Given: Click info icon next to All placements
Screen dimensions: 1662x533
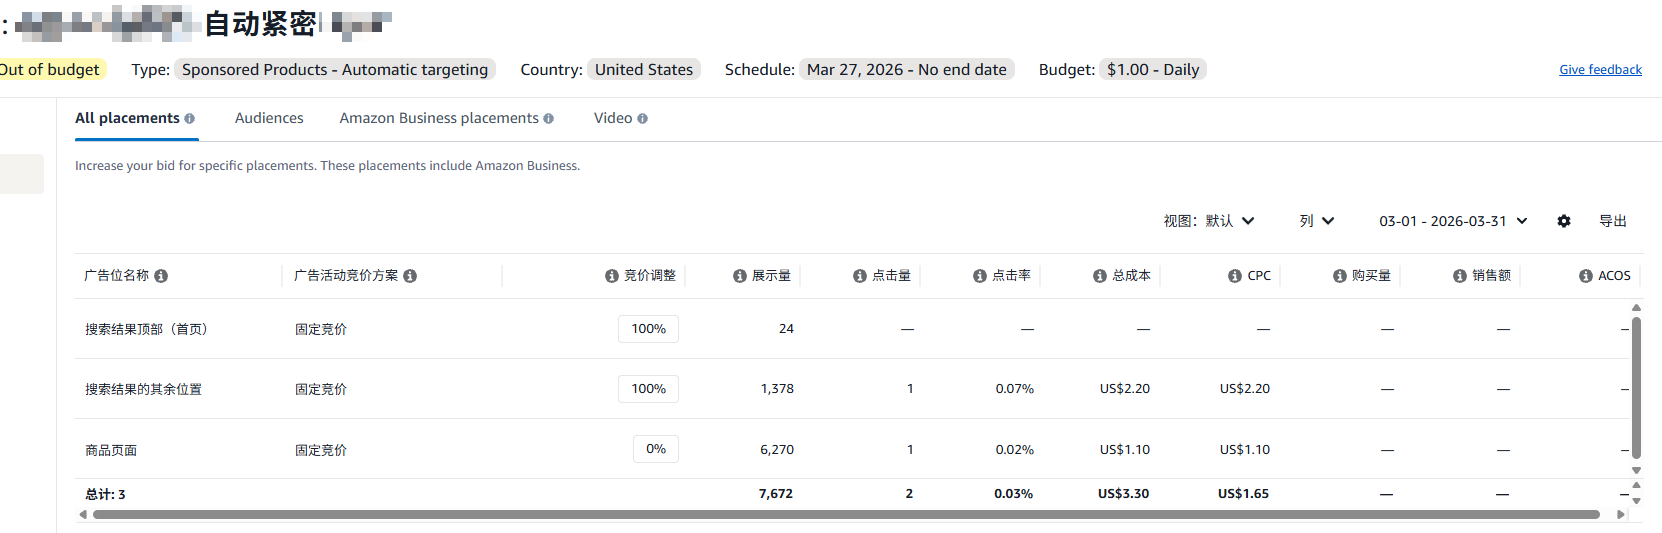Looking at the screenshot, I should (x=189, y=119).
